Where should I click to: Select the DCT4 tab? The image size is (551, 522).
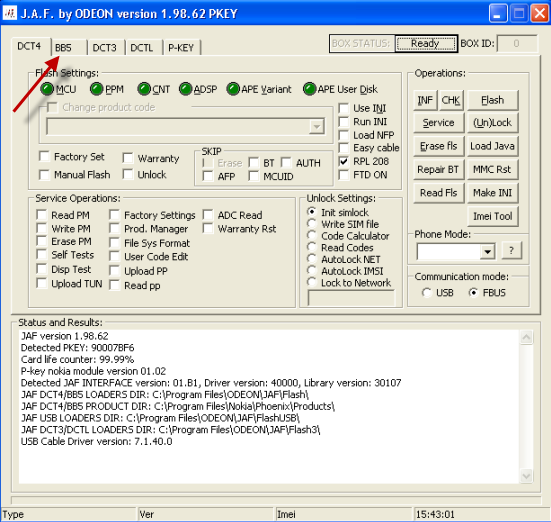[x=31, y=46]
